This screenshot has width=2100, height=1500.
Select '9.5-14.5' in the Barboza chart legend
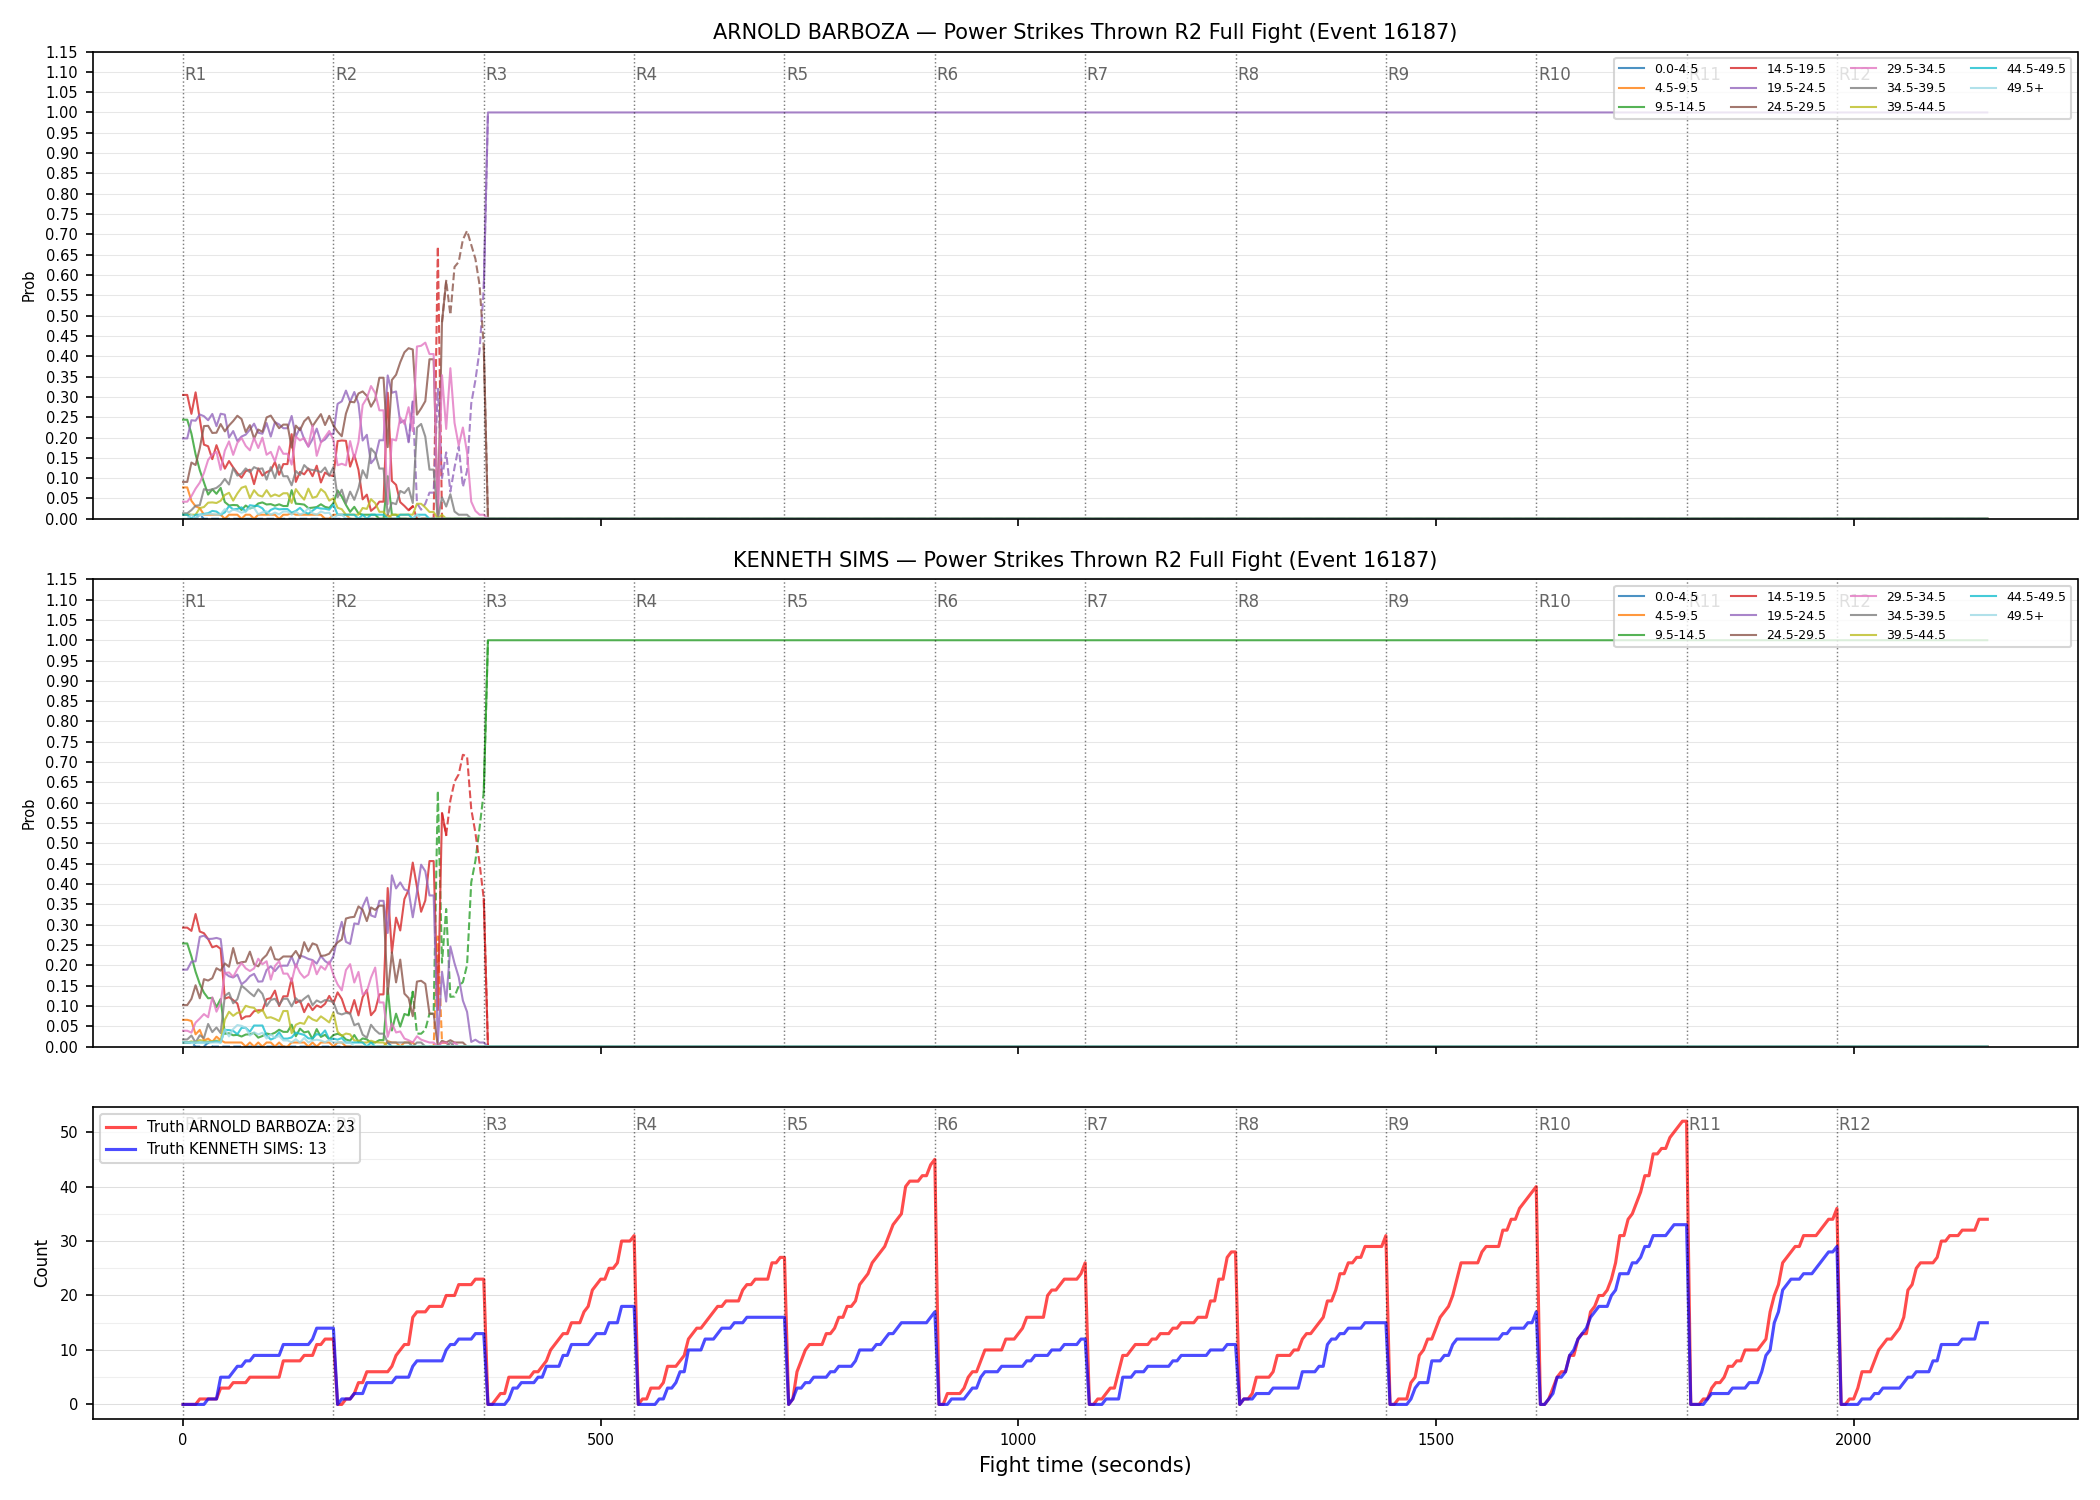(x=1680, y=107)
